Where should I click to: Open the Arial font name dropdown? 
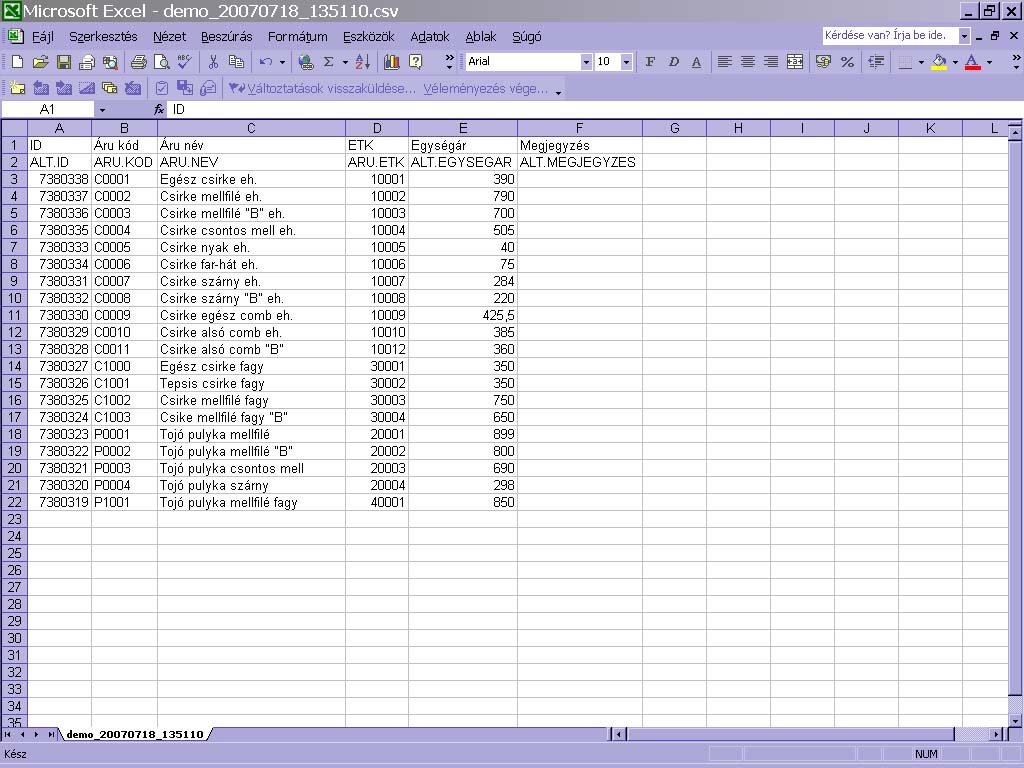586,62
